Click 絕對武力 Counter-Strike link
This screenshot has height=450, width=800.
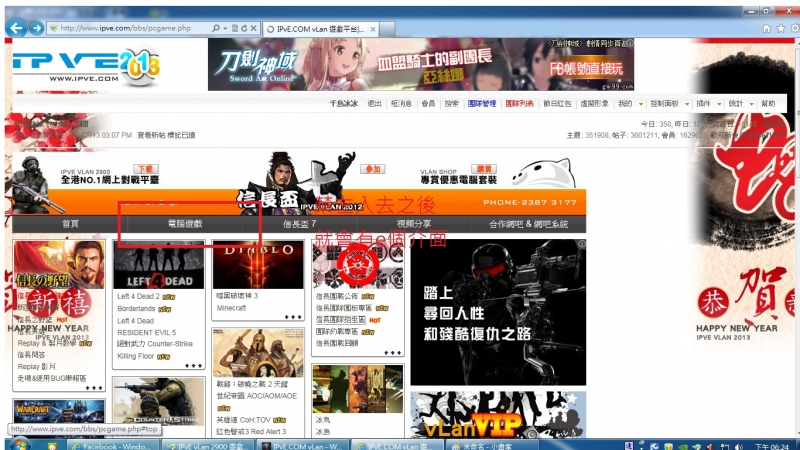click(155, 344)
